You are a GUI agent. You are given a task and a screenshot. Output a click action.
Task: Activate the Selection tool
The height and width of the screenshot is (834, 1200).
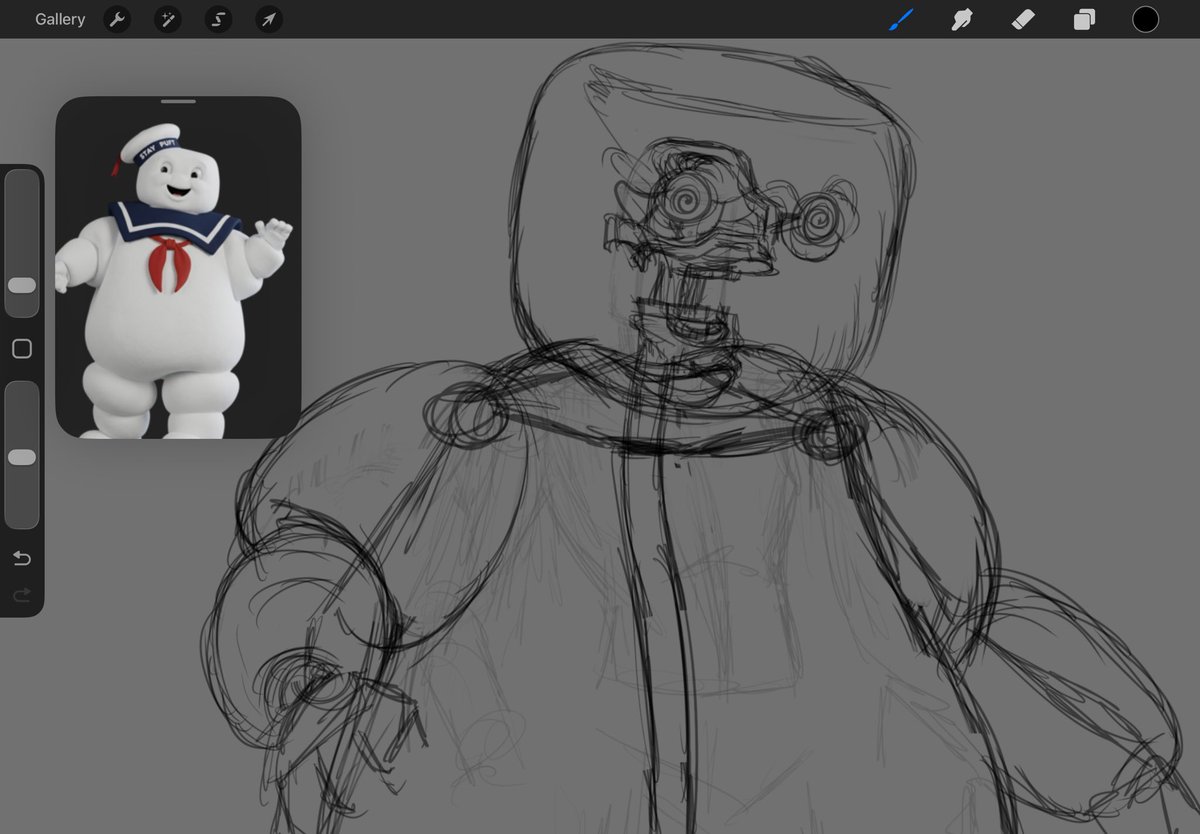pyautogui.click(x=218, y=19)
